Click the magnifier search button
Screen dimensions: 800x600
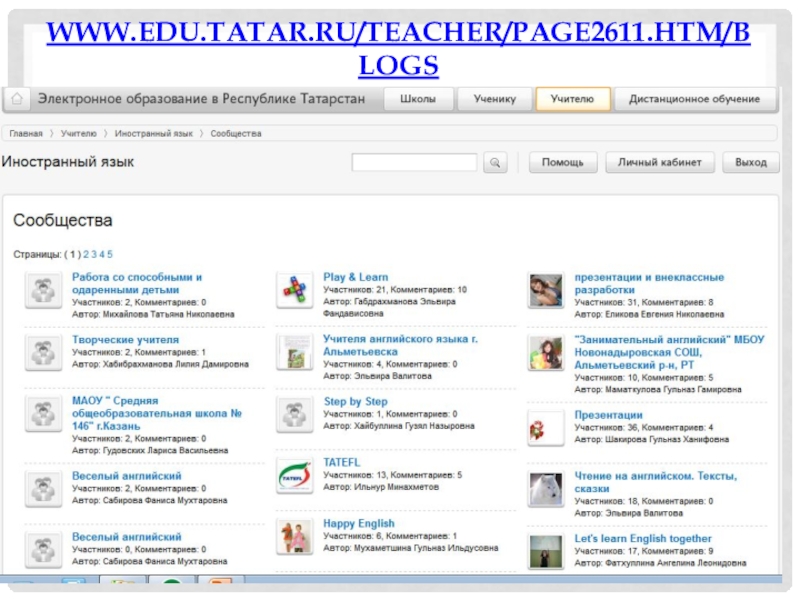pos(495,162)
